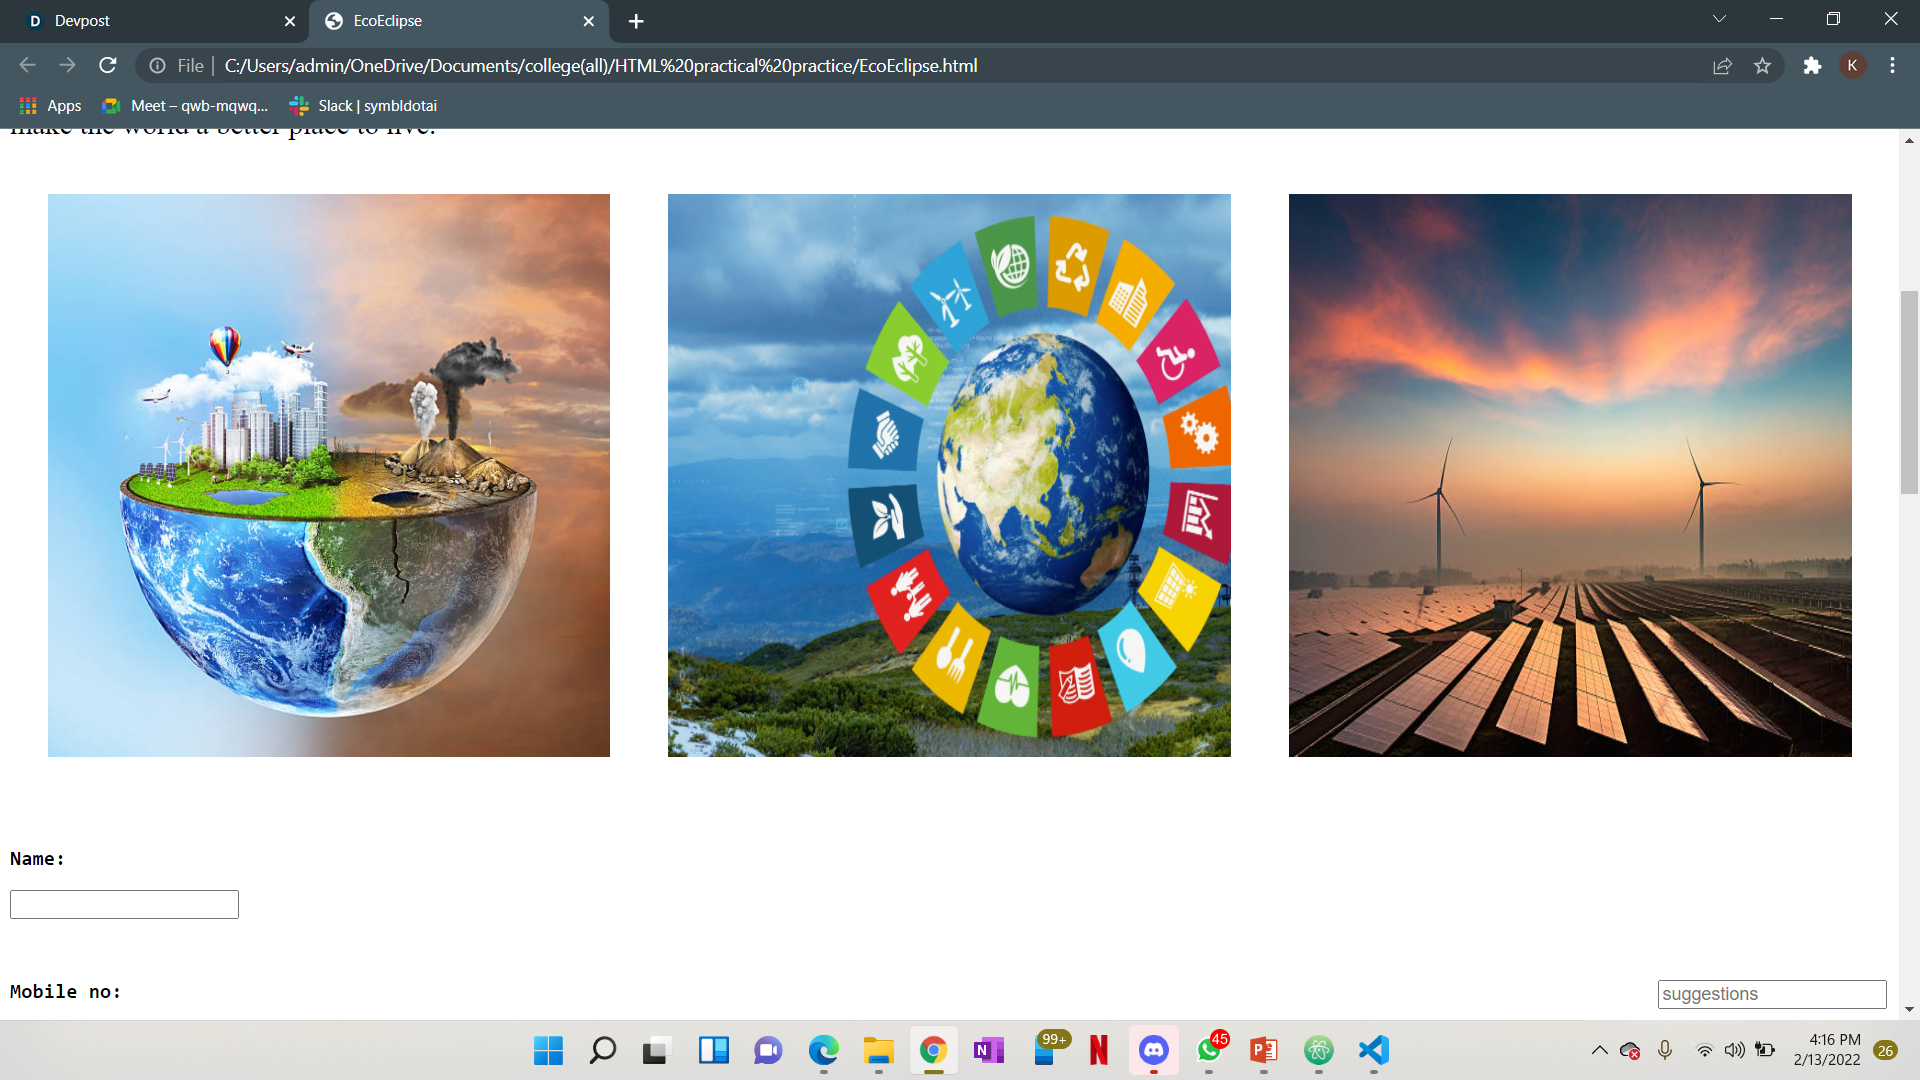
Task: Open PowerPoint from the taskbar
Action: pos(1262,1051)
